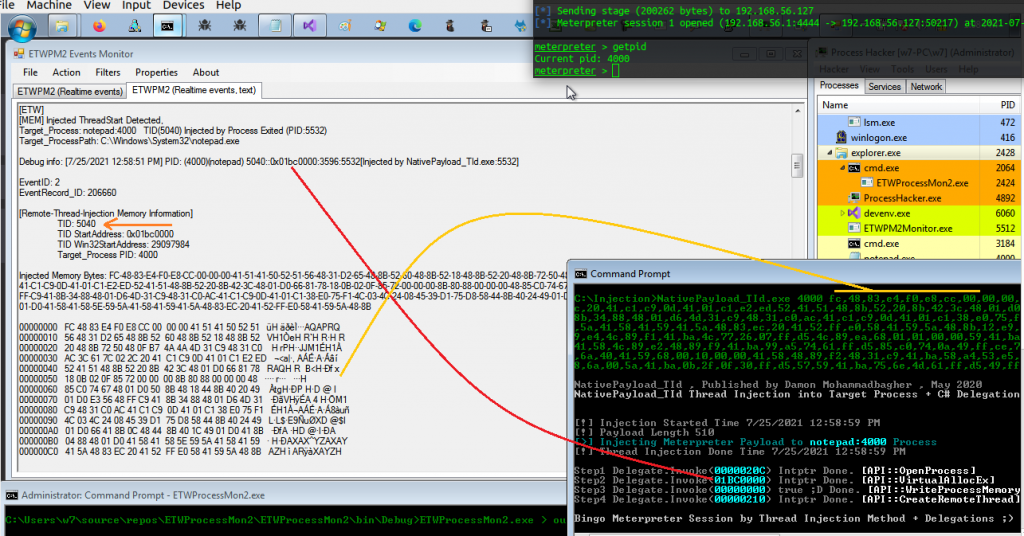Click the event text scrollbar thumb

[x=797, y=165]
